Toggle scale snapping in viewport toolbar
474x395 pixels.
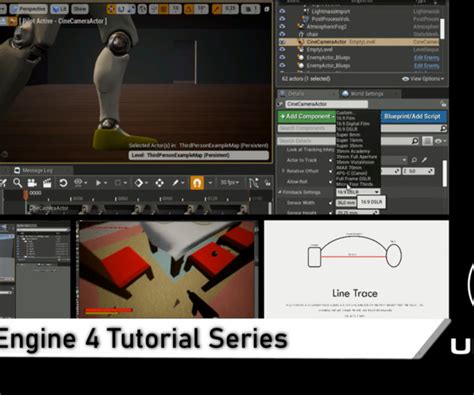point(216,9)
